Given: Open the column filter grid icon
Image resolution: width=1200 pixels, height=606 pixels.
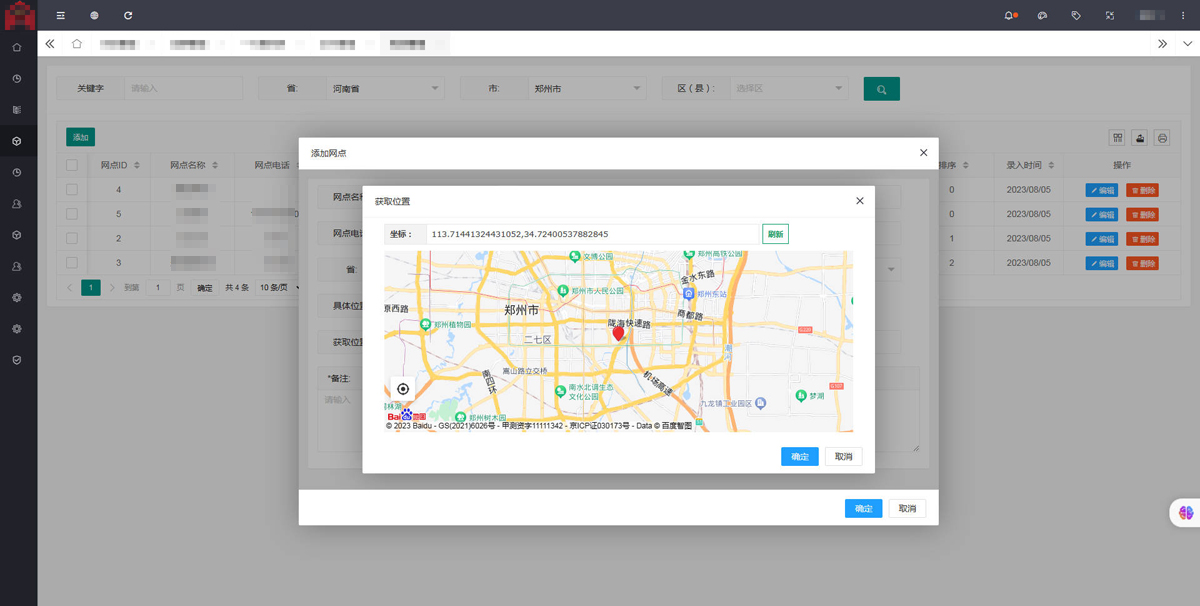Looking at the screenshot, I should tap(1118, 138).
